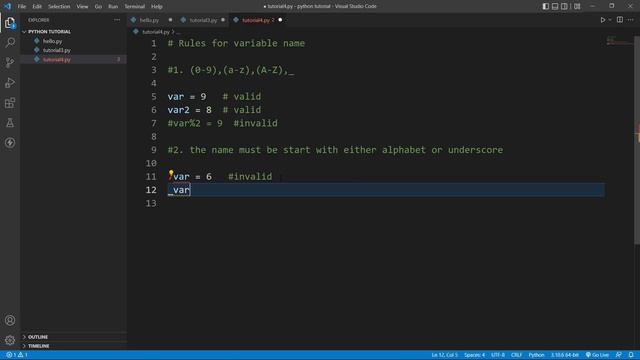Image resolution: width=640 pixels, height=360 pixels.
Task: Split the editor to the right
Action: click(620, 20)
